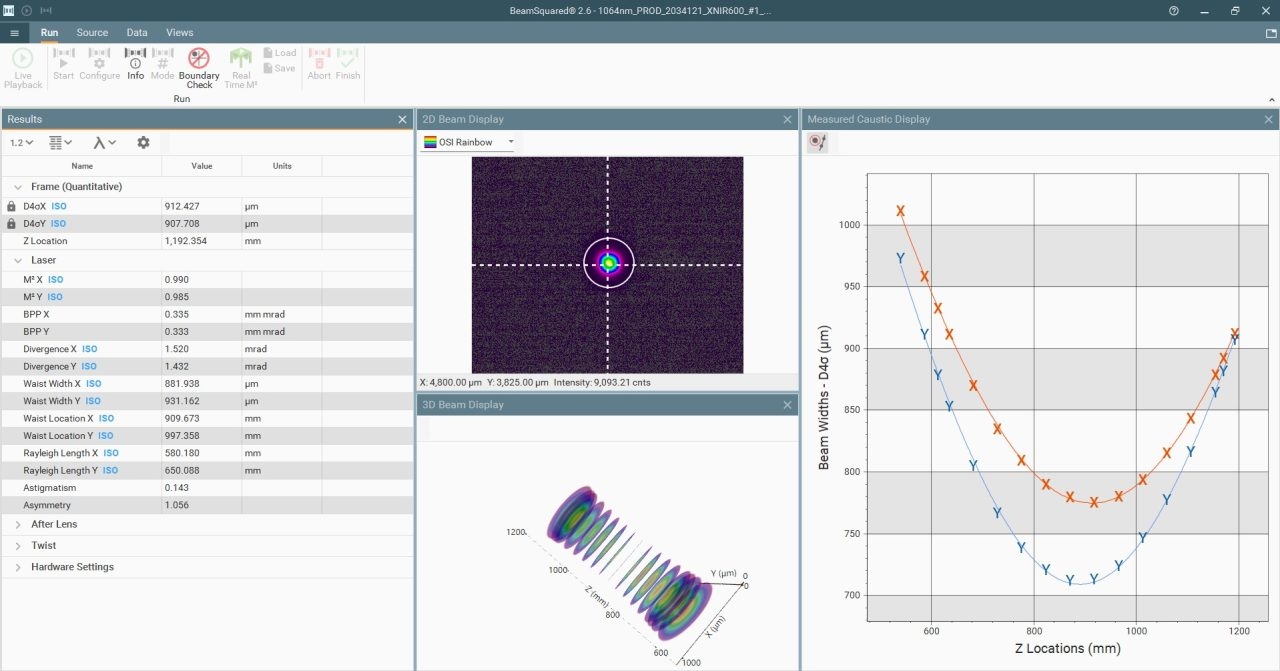Click the ISO link beside M² X
Image resolution: width=1280 pixels, height=671 pixels.
(x=55, y=280)
